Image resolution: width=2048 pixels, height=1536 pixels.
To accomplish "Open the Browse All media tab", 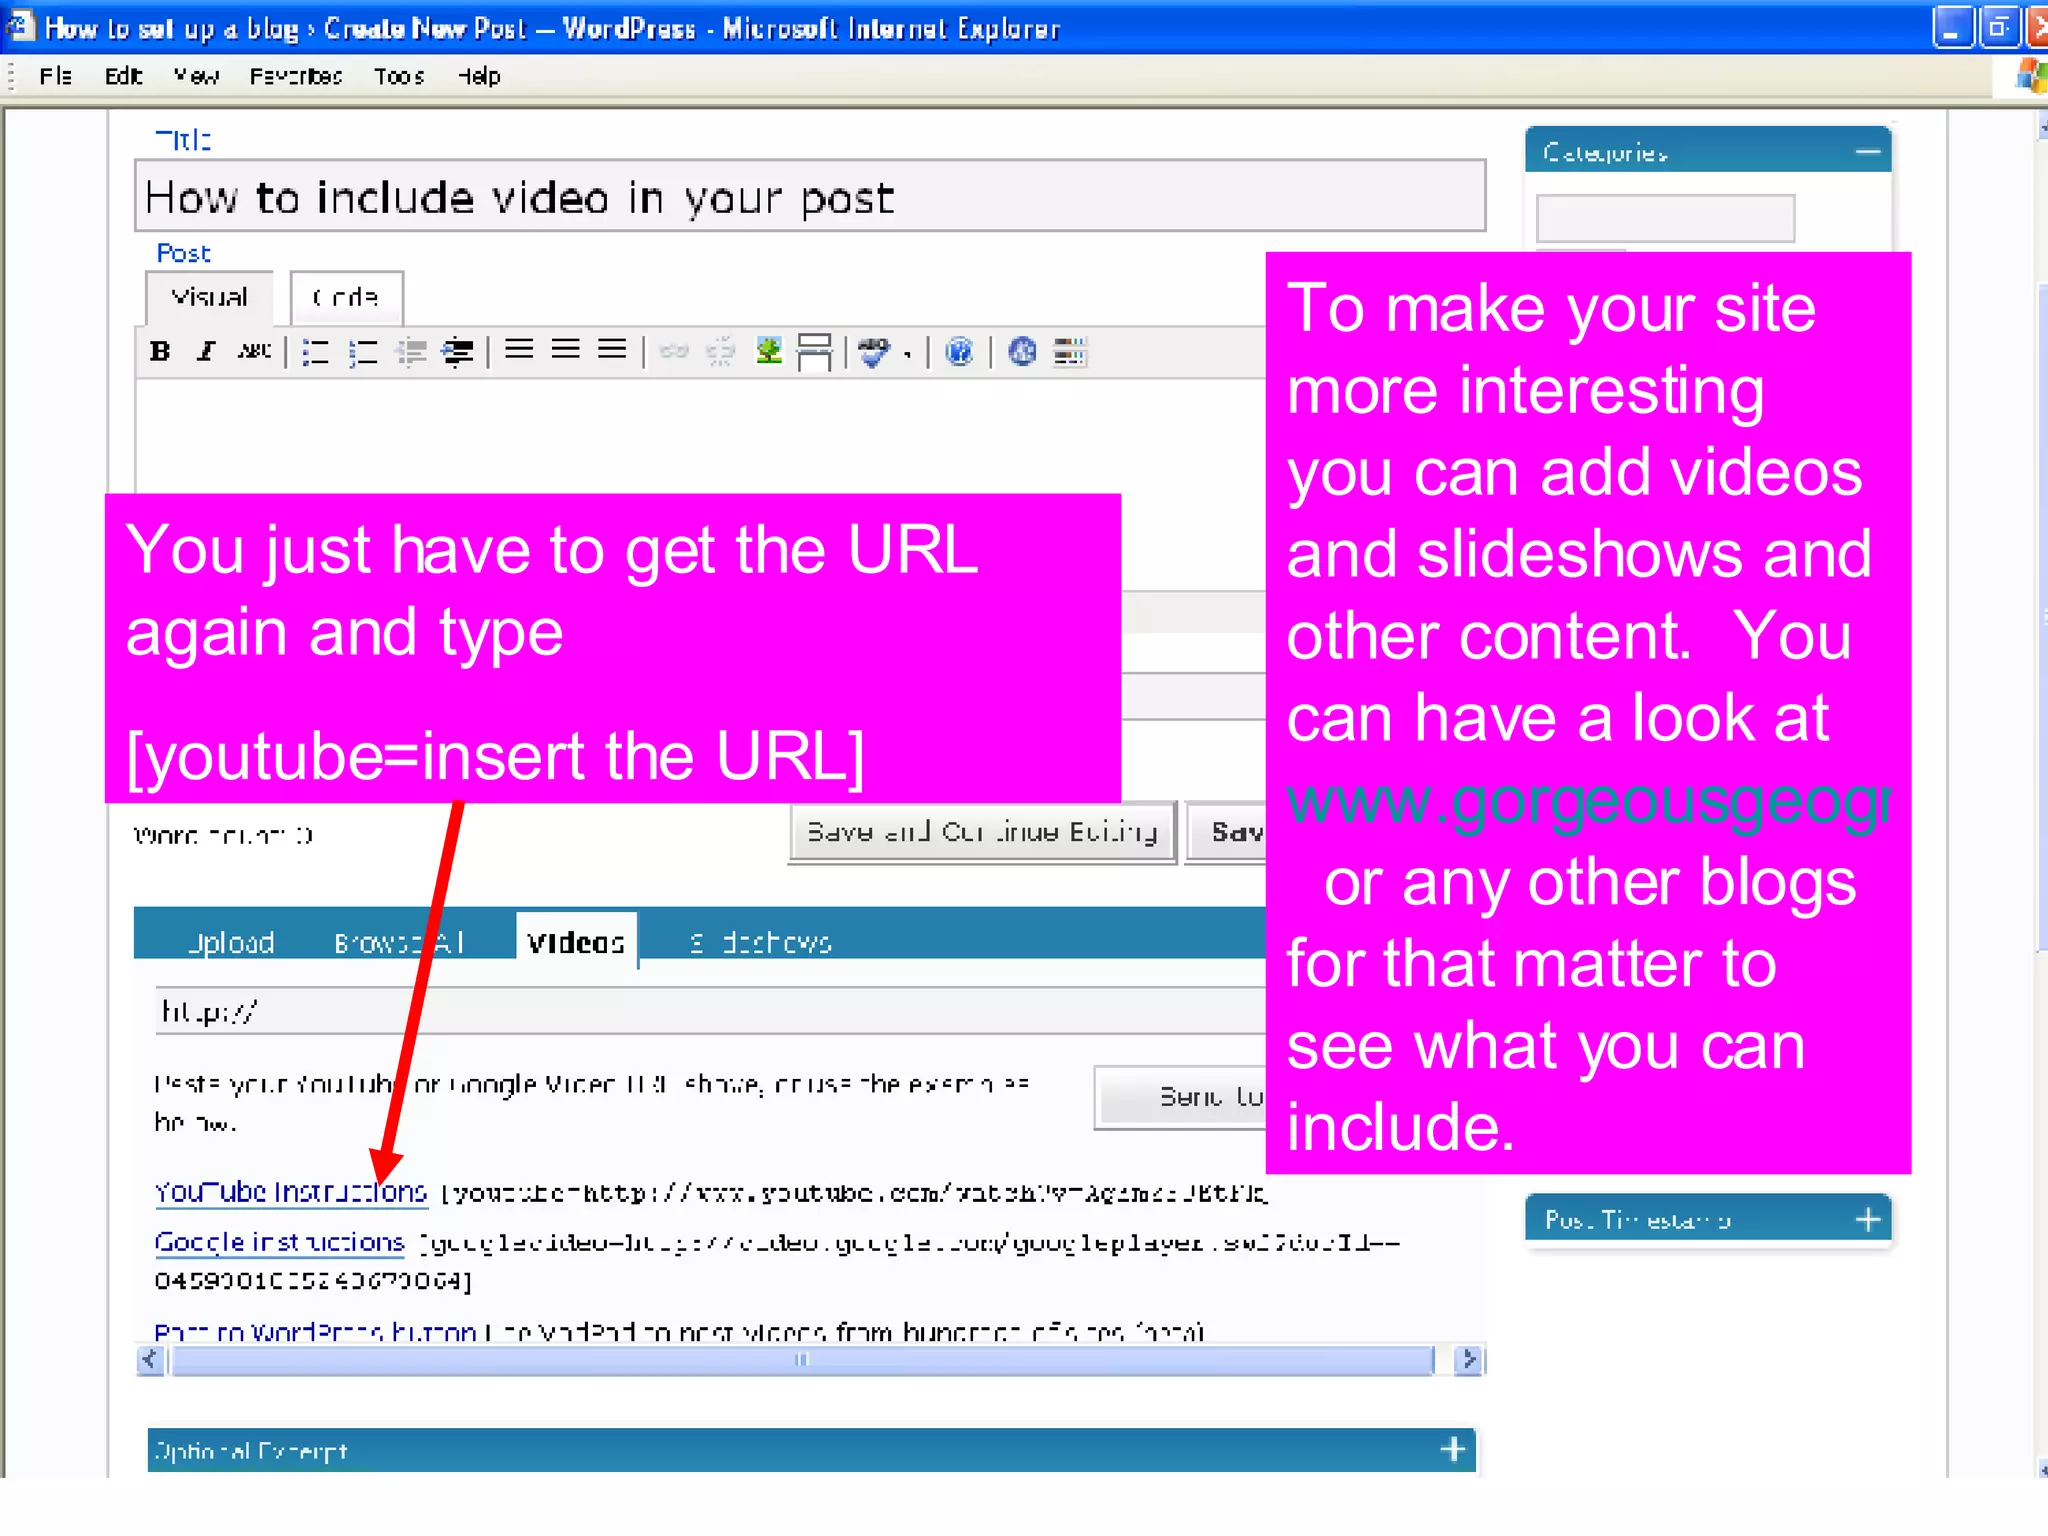I will (399, 942).
